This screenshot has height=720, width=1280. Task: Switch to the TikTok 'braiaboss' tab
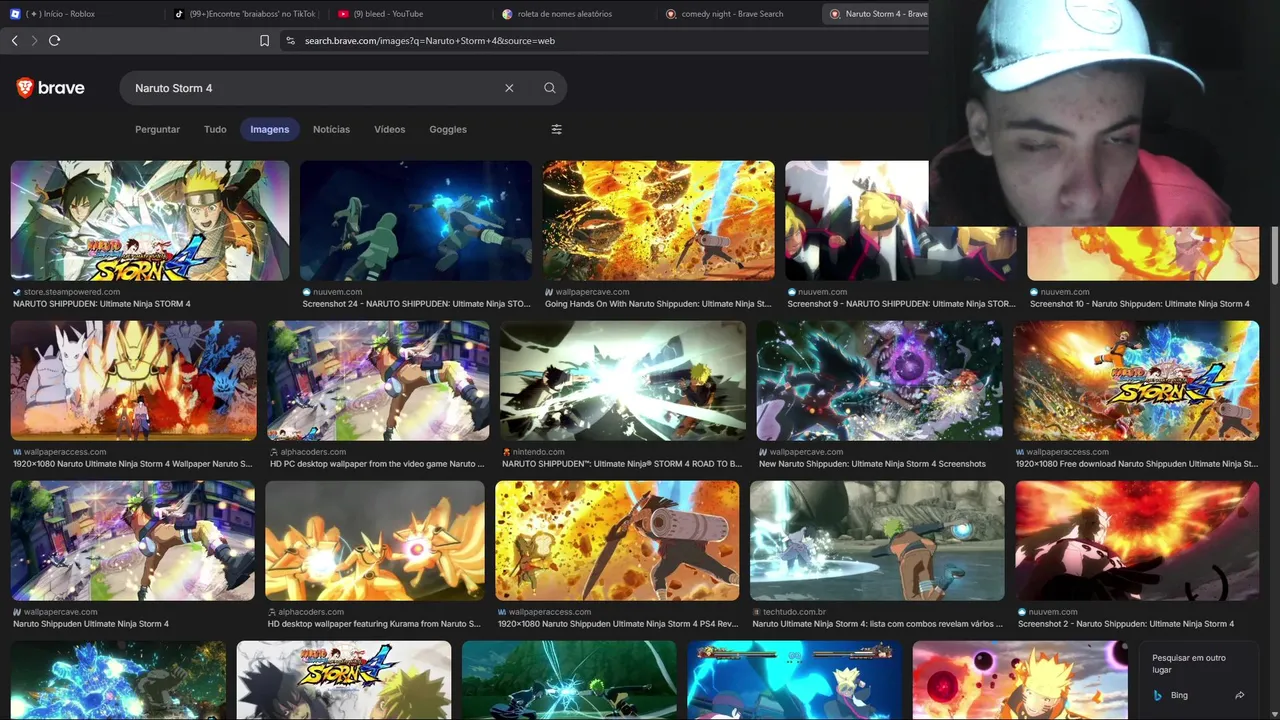244,14
